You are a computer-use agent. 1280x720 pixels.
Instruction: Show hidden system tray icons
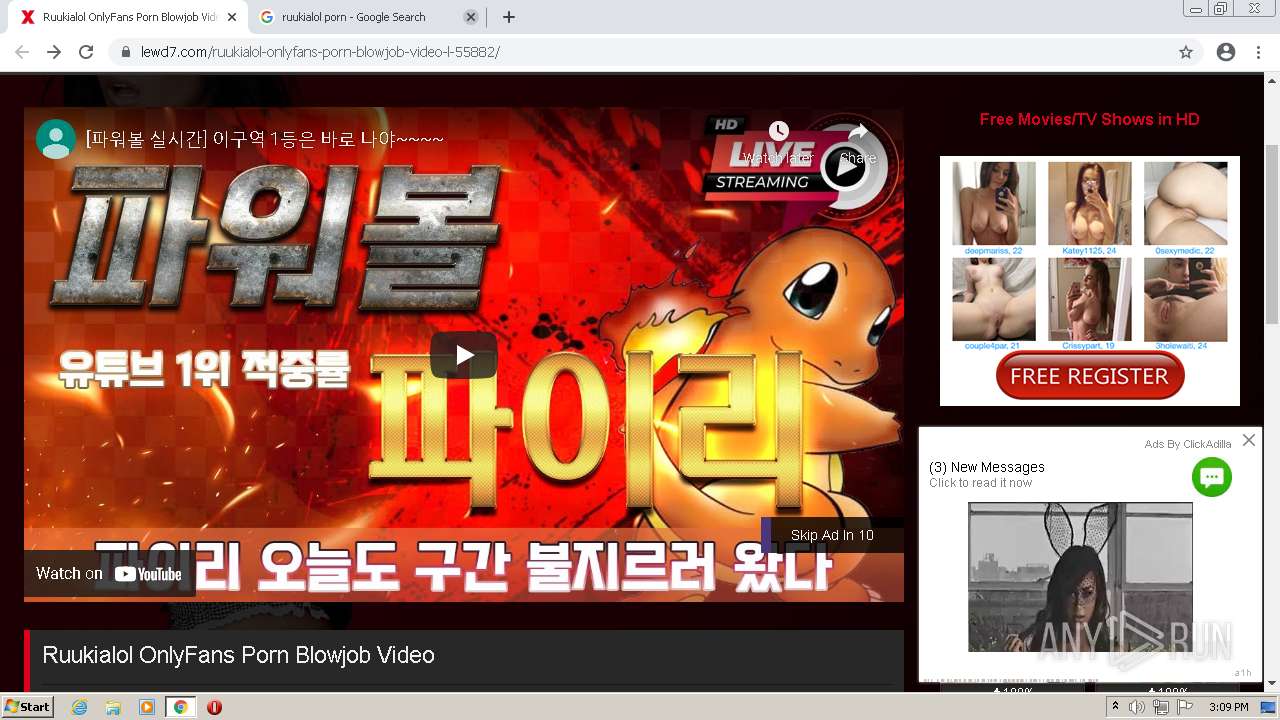coord(1115,707)
